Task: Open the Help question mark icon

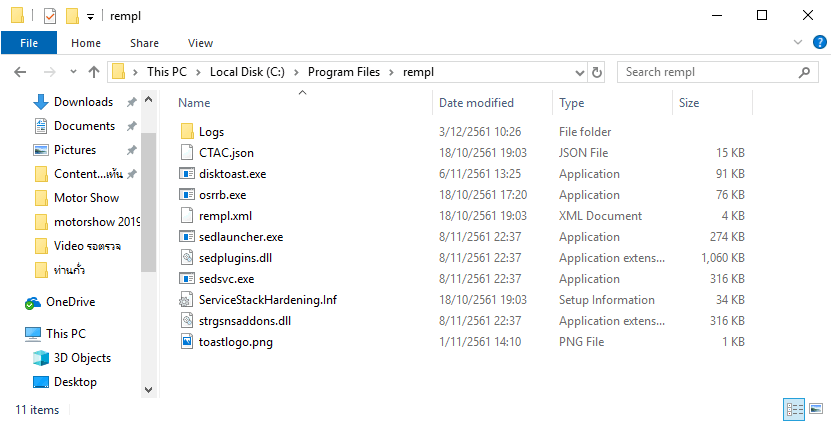Action: click(x=818, y=43)
